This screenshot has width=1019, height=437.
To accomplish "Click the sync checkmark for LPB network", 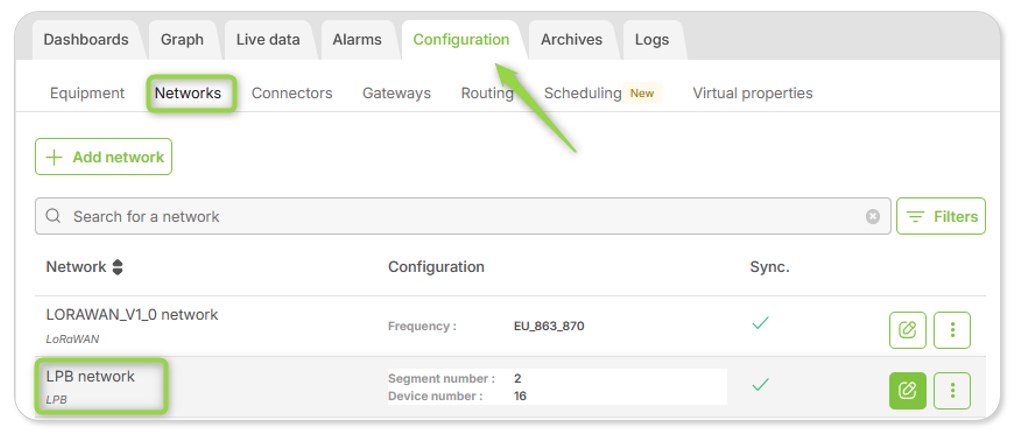I will tap(760, 385).
